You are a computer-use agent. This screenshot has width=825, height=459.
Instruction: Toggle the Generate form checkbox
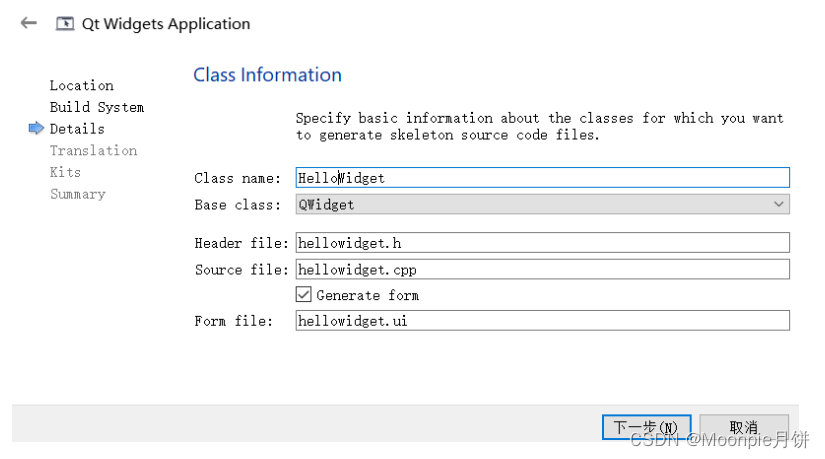tap(304, 294)
